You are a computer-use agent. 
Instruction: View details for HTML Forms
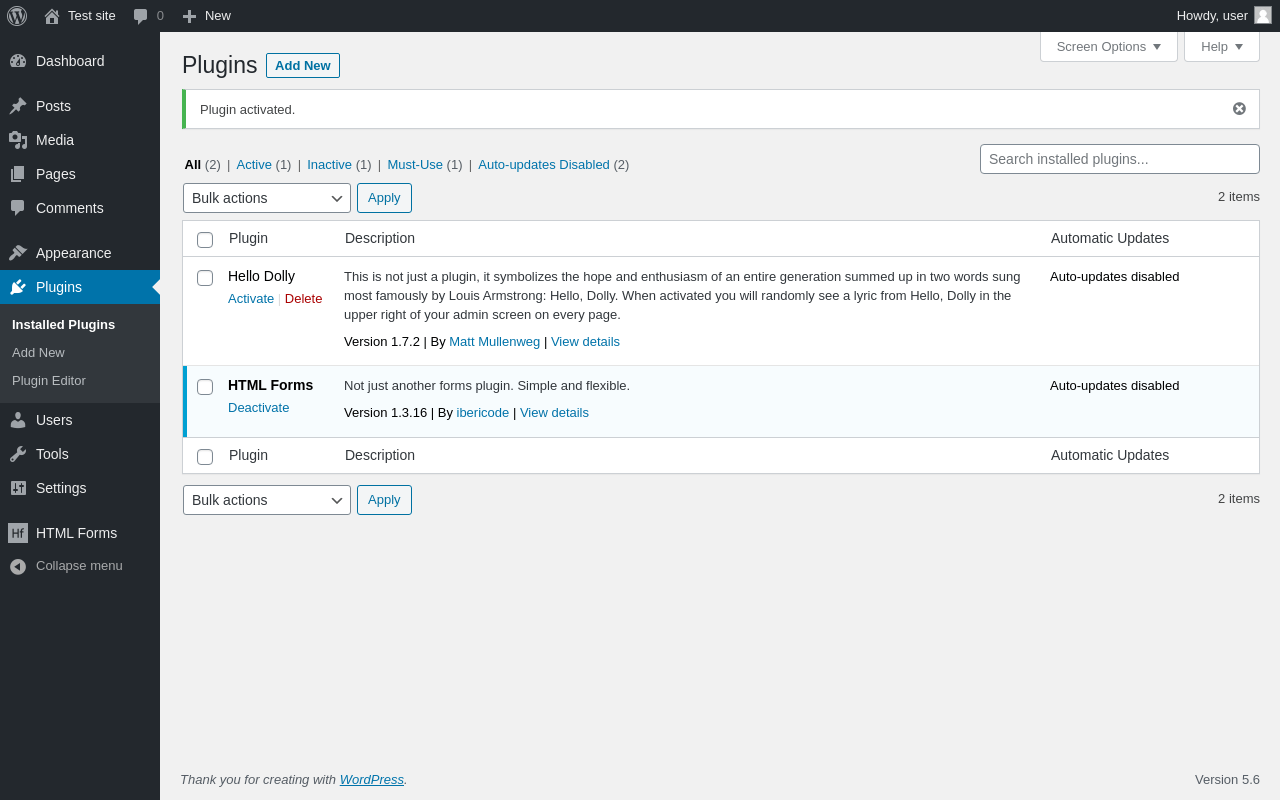[x=554, y=413]
